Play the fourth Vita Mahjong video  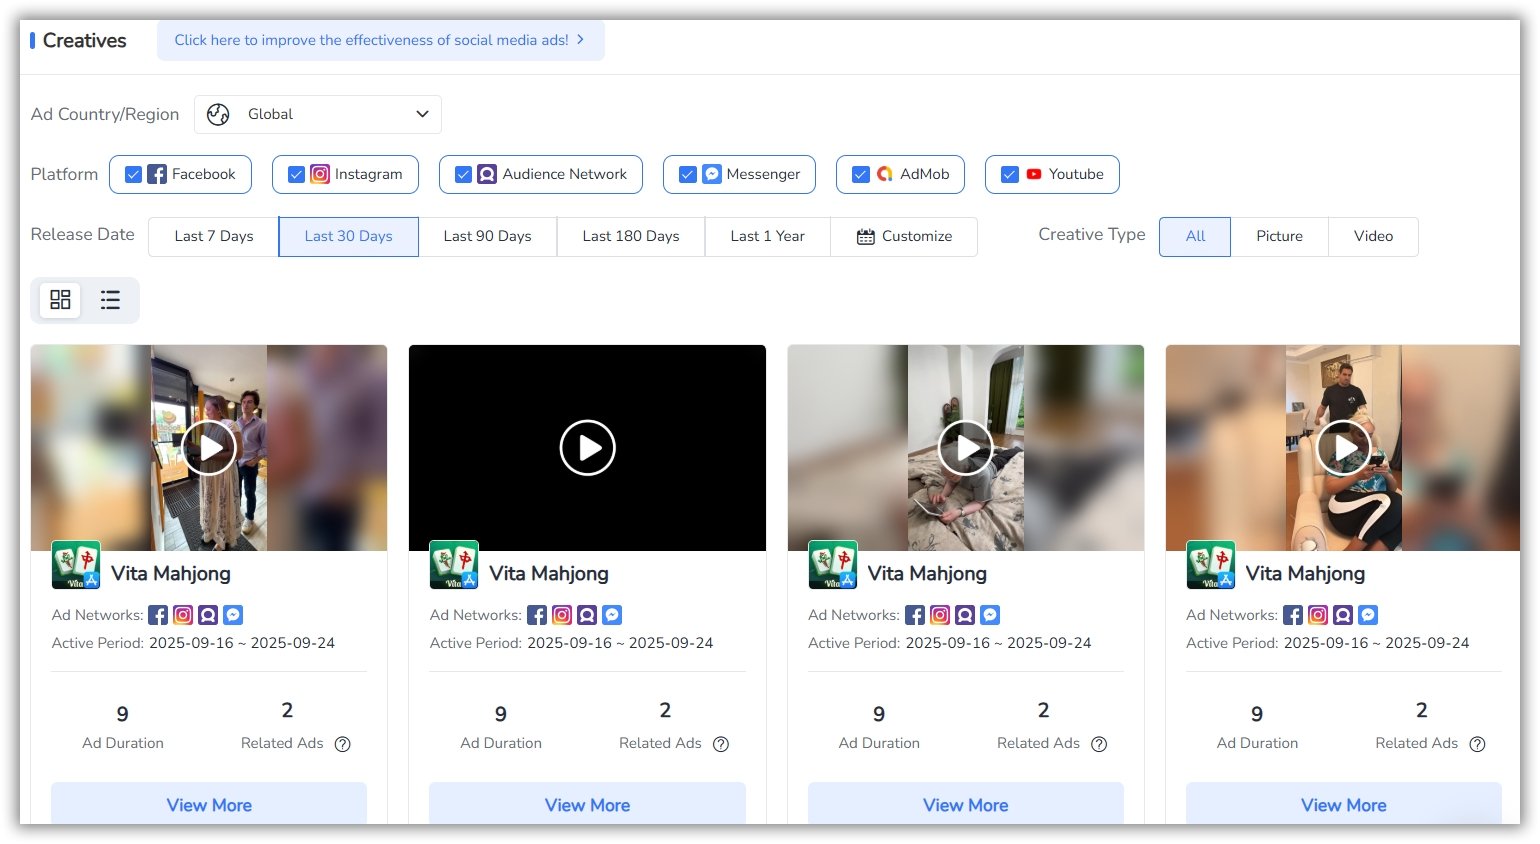[x=1343, y=448]
